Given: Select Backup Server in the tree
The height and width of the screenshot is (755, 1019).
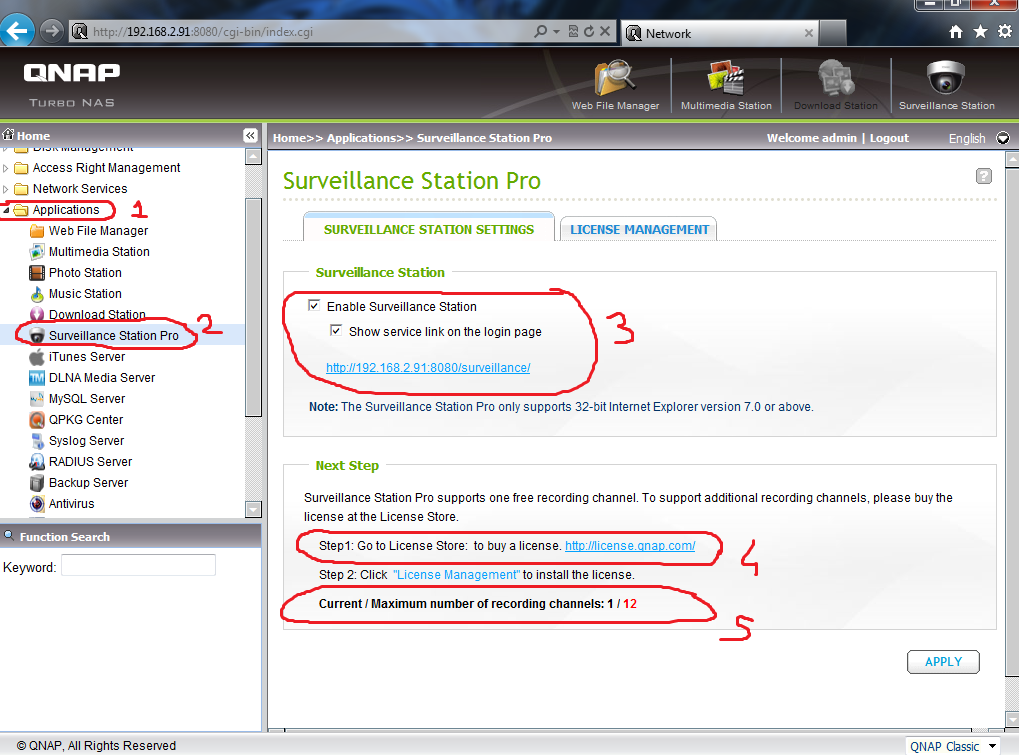Looking at the screenshot, I should (88, 483).
